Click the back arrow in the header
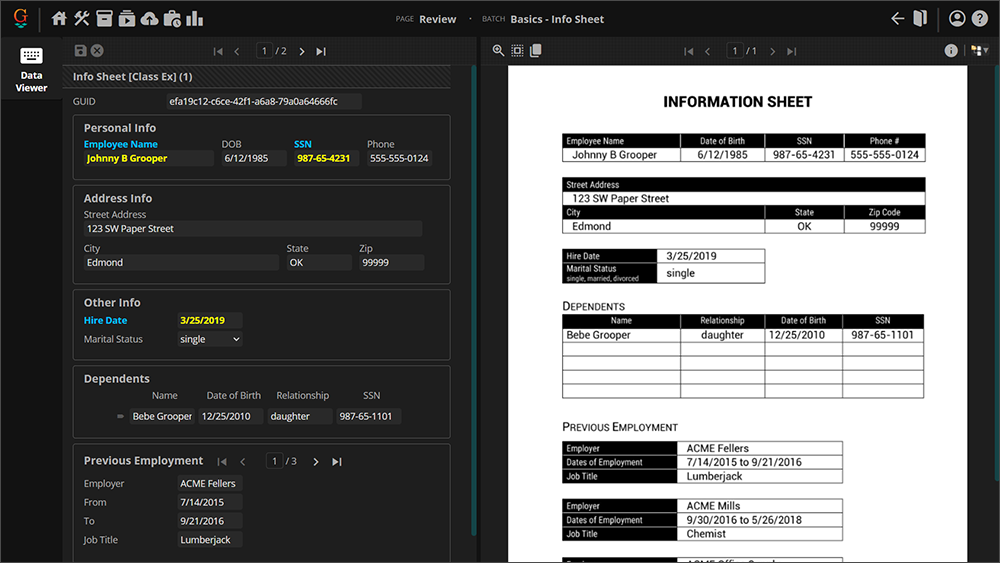Screen dimensions: 1000x563 tap(897, 18)
